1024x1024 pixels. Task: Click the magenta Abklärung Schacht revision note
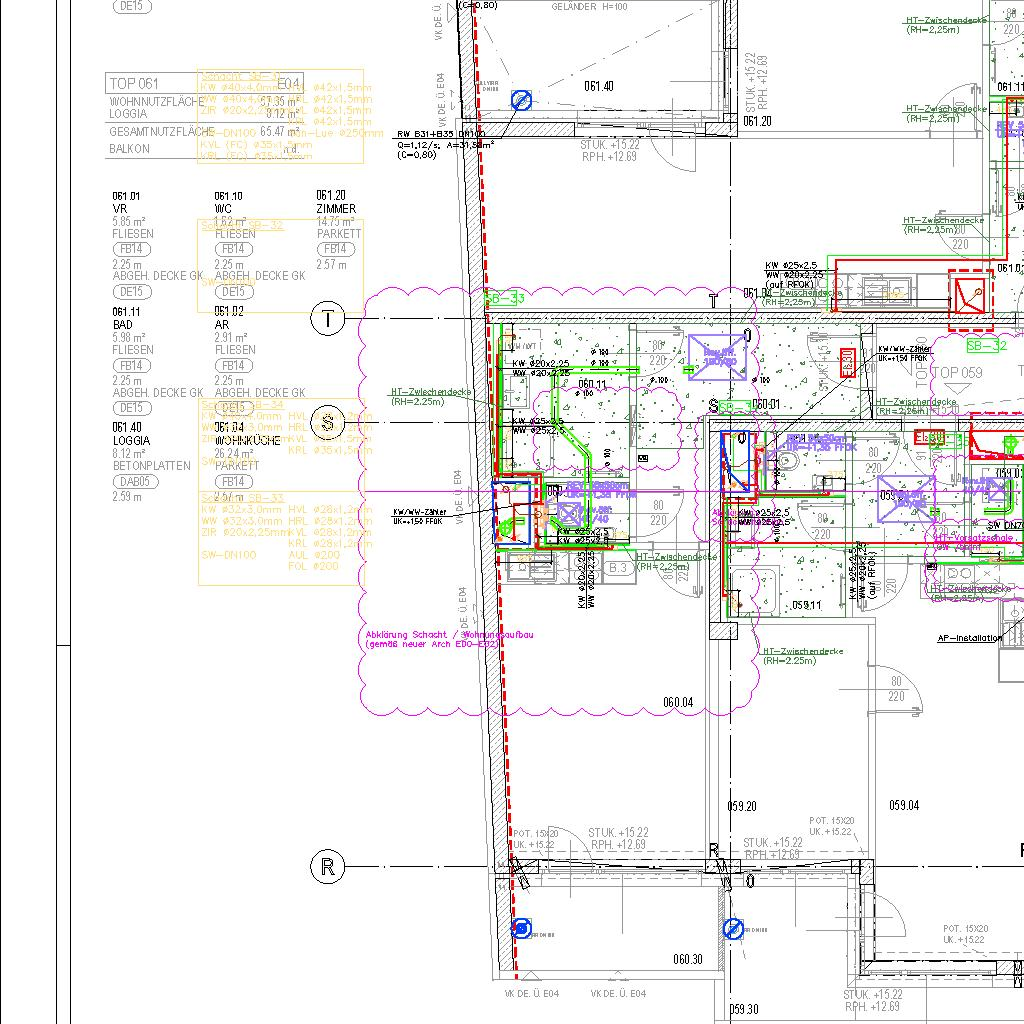(x=431, y=640)
